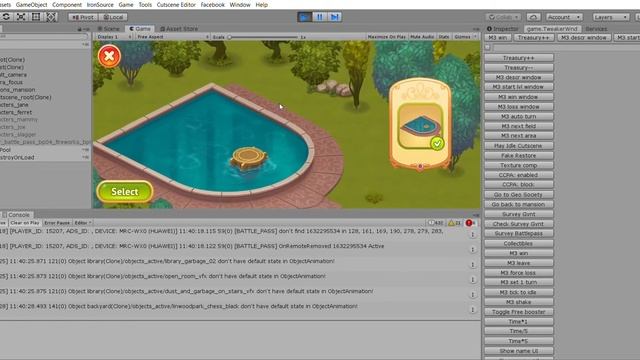Switch to the Inspector tab
Screen dimensions: 640x360
[x=503, y=29]
